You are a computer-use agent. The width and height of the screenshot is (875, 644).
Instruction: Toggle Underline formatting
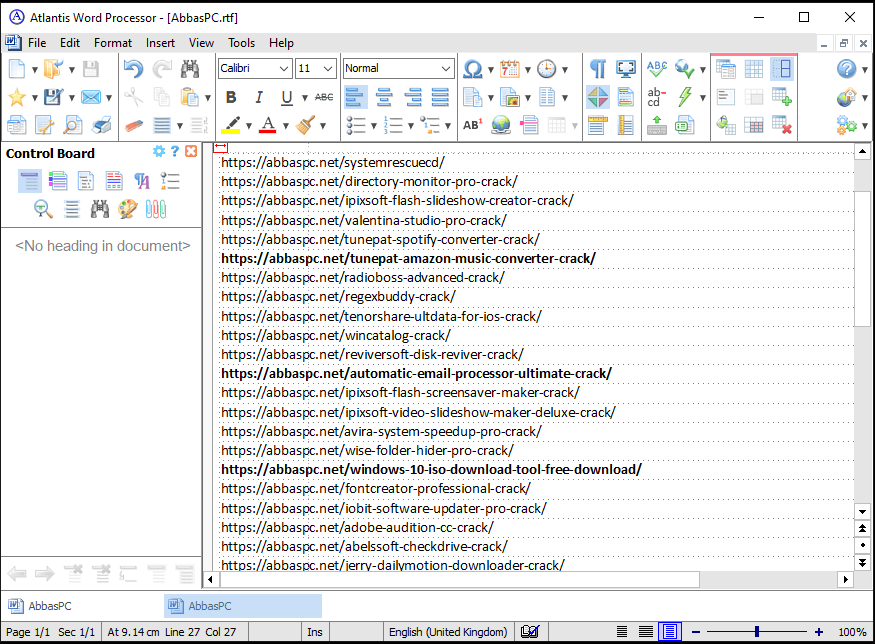(x=286, y=97)
